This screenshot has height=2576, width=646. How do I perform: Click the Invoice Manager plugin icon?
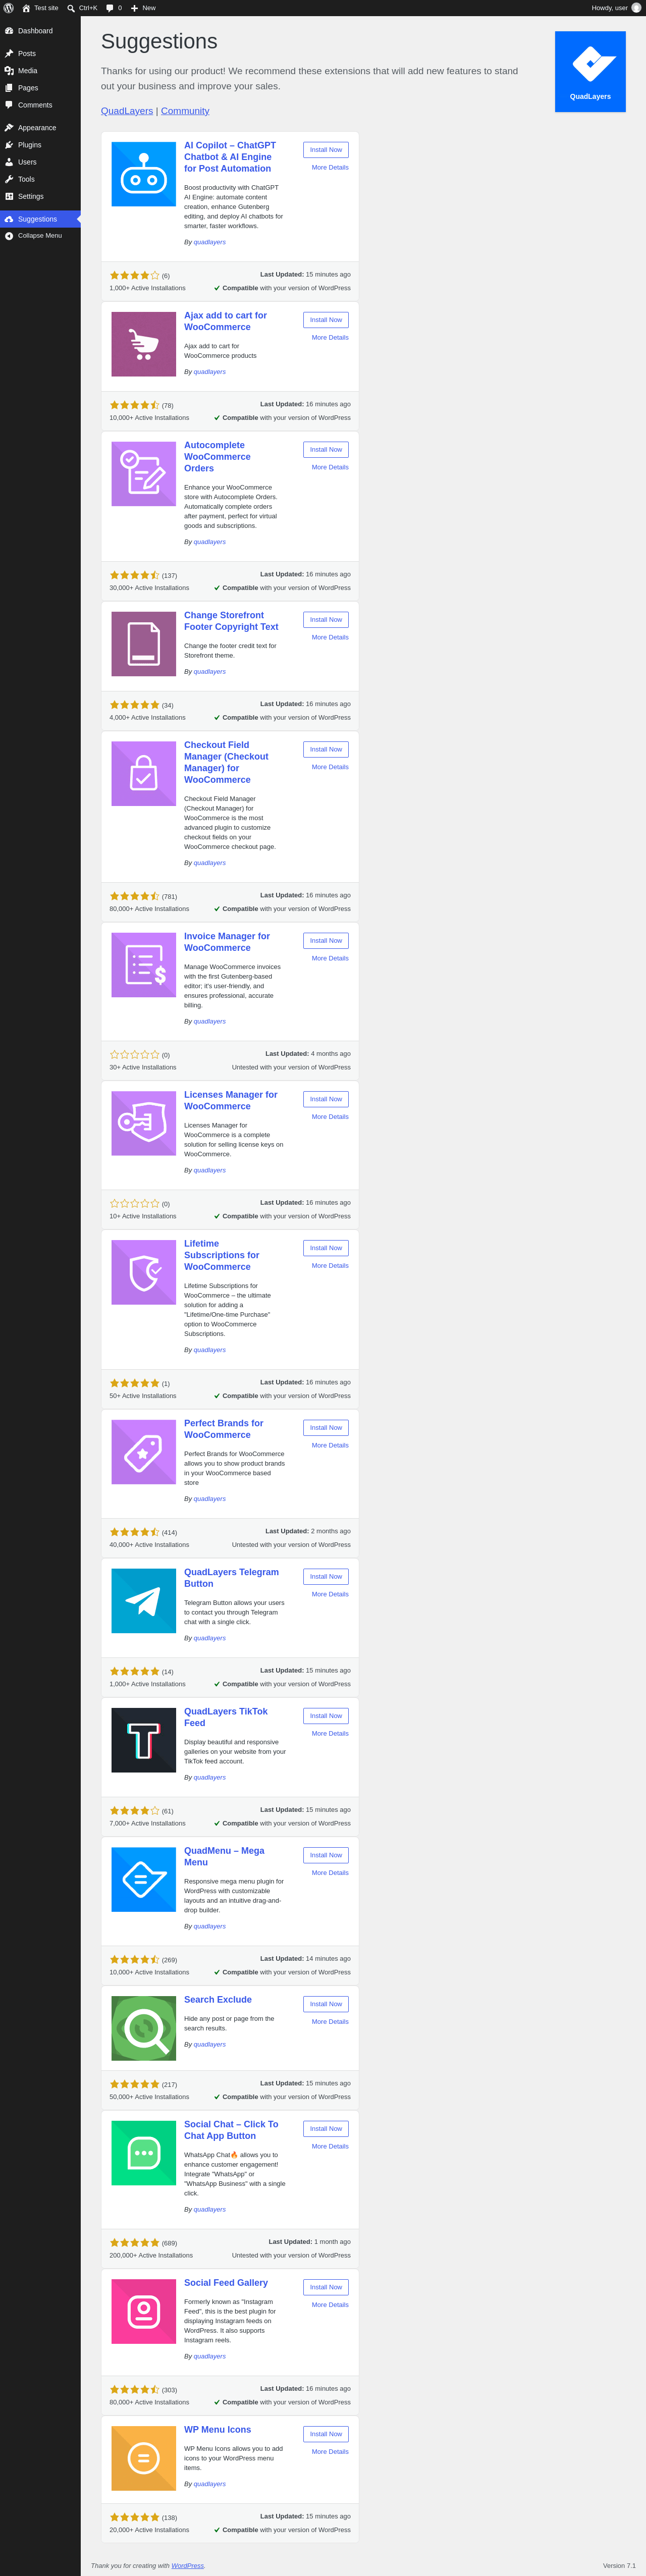(143, 965)
